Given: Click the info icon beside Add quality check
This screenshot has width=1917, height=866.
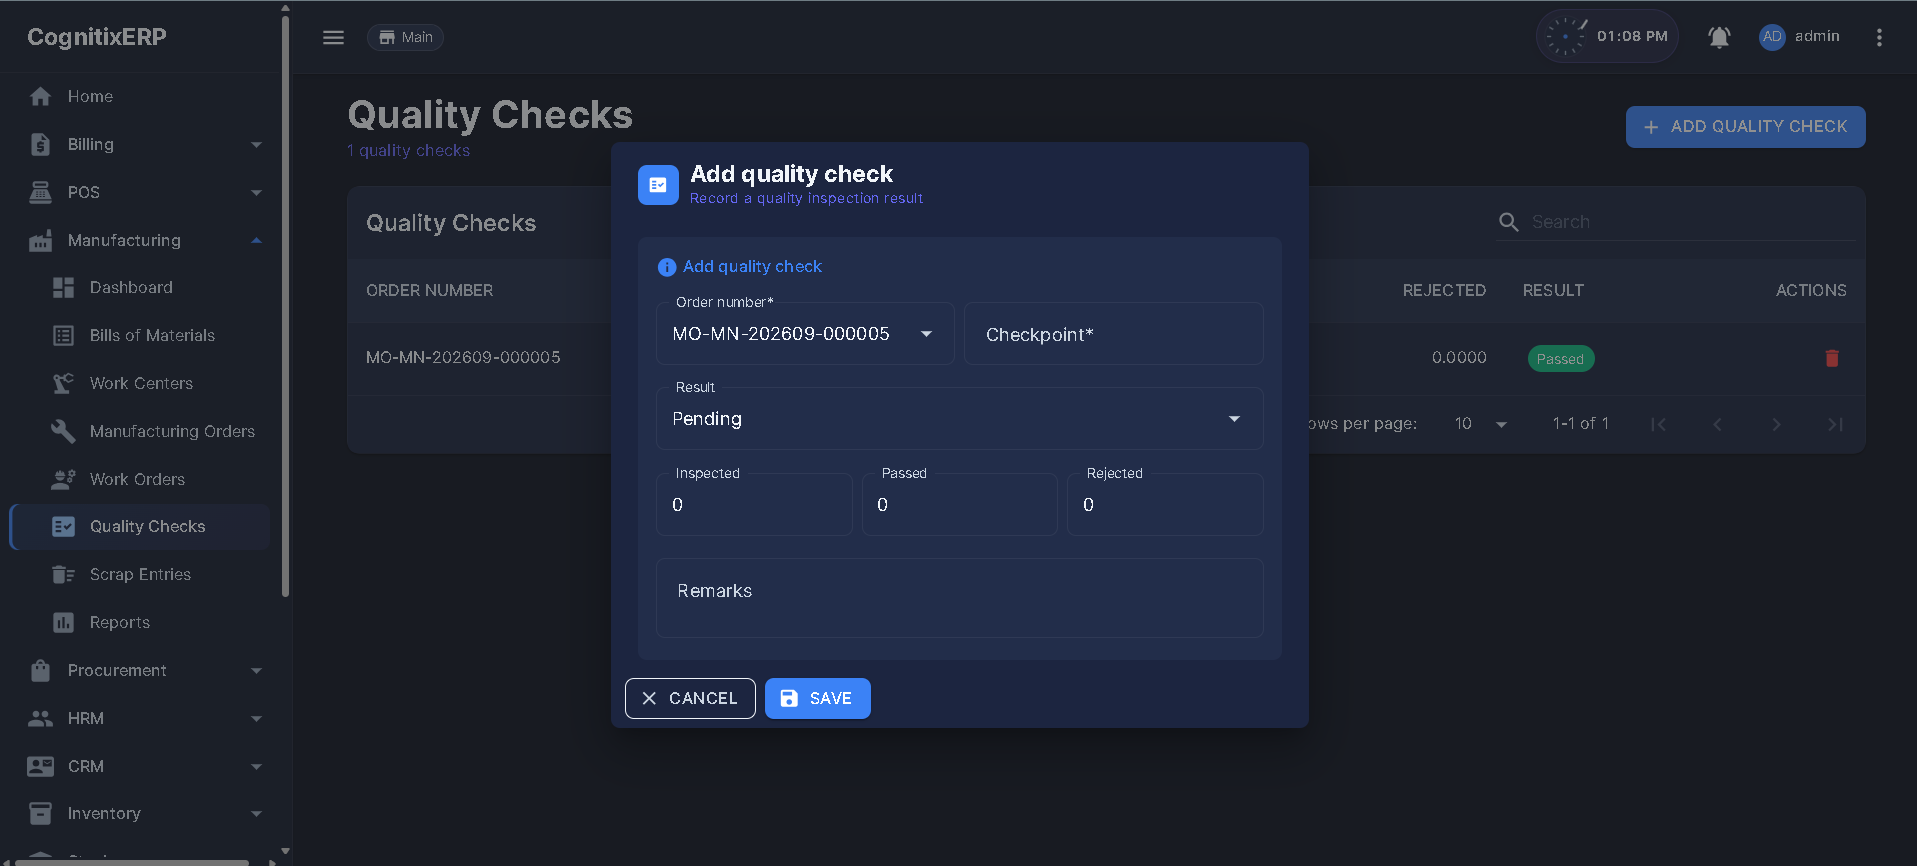Looking at the screenshot, I should click(667, 267).
